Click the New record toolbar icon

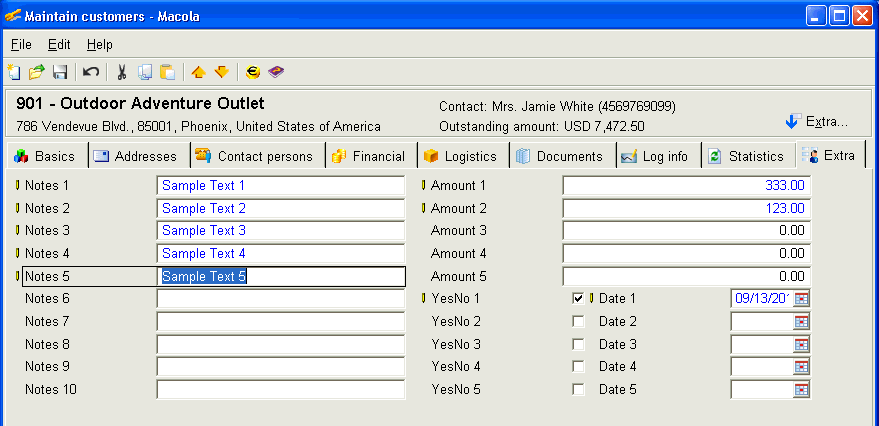[x=14, y=72]
